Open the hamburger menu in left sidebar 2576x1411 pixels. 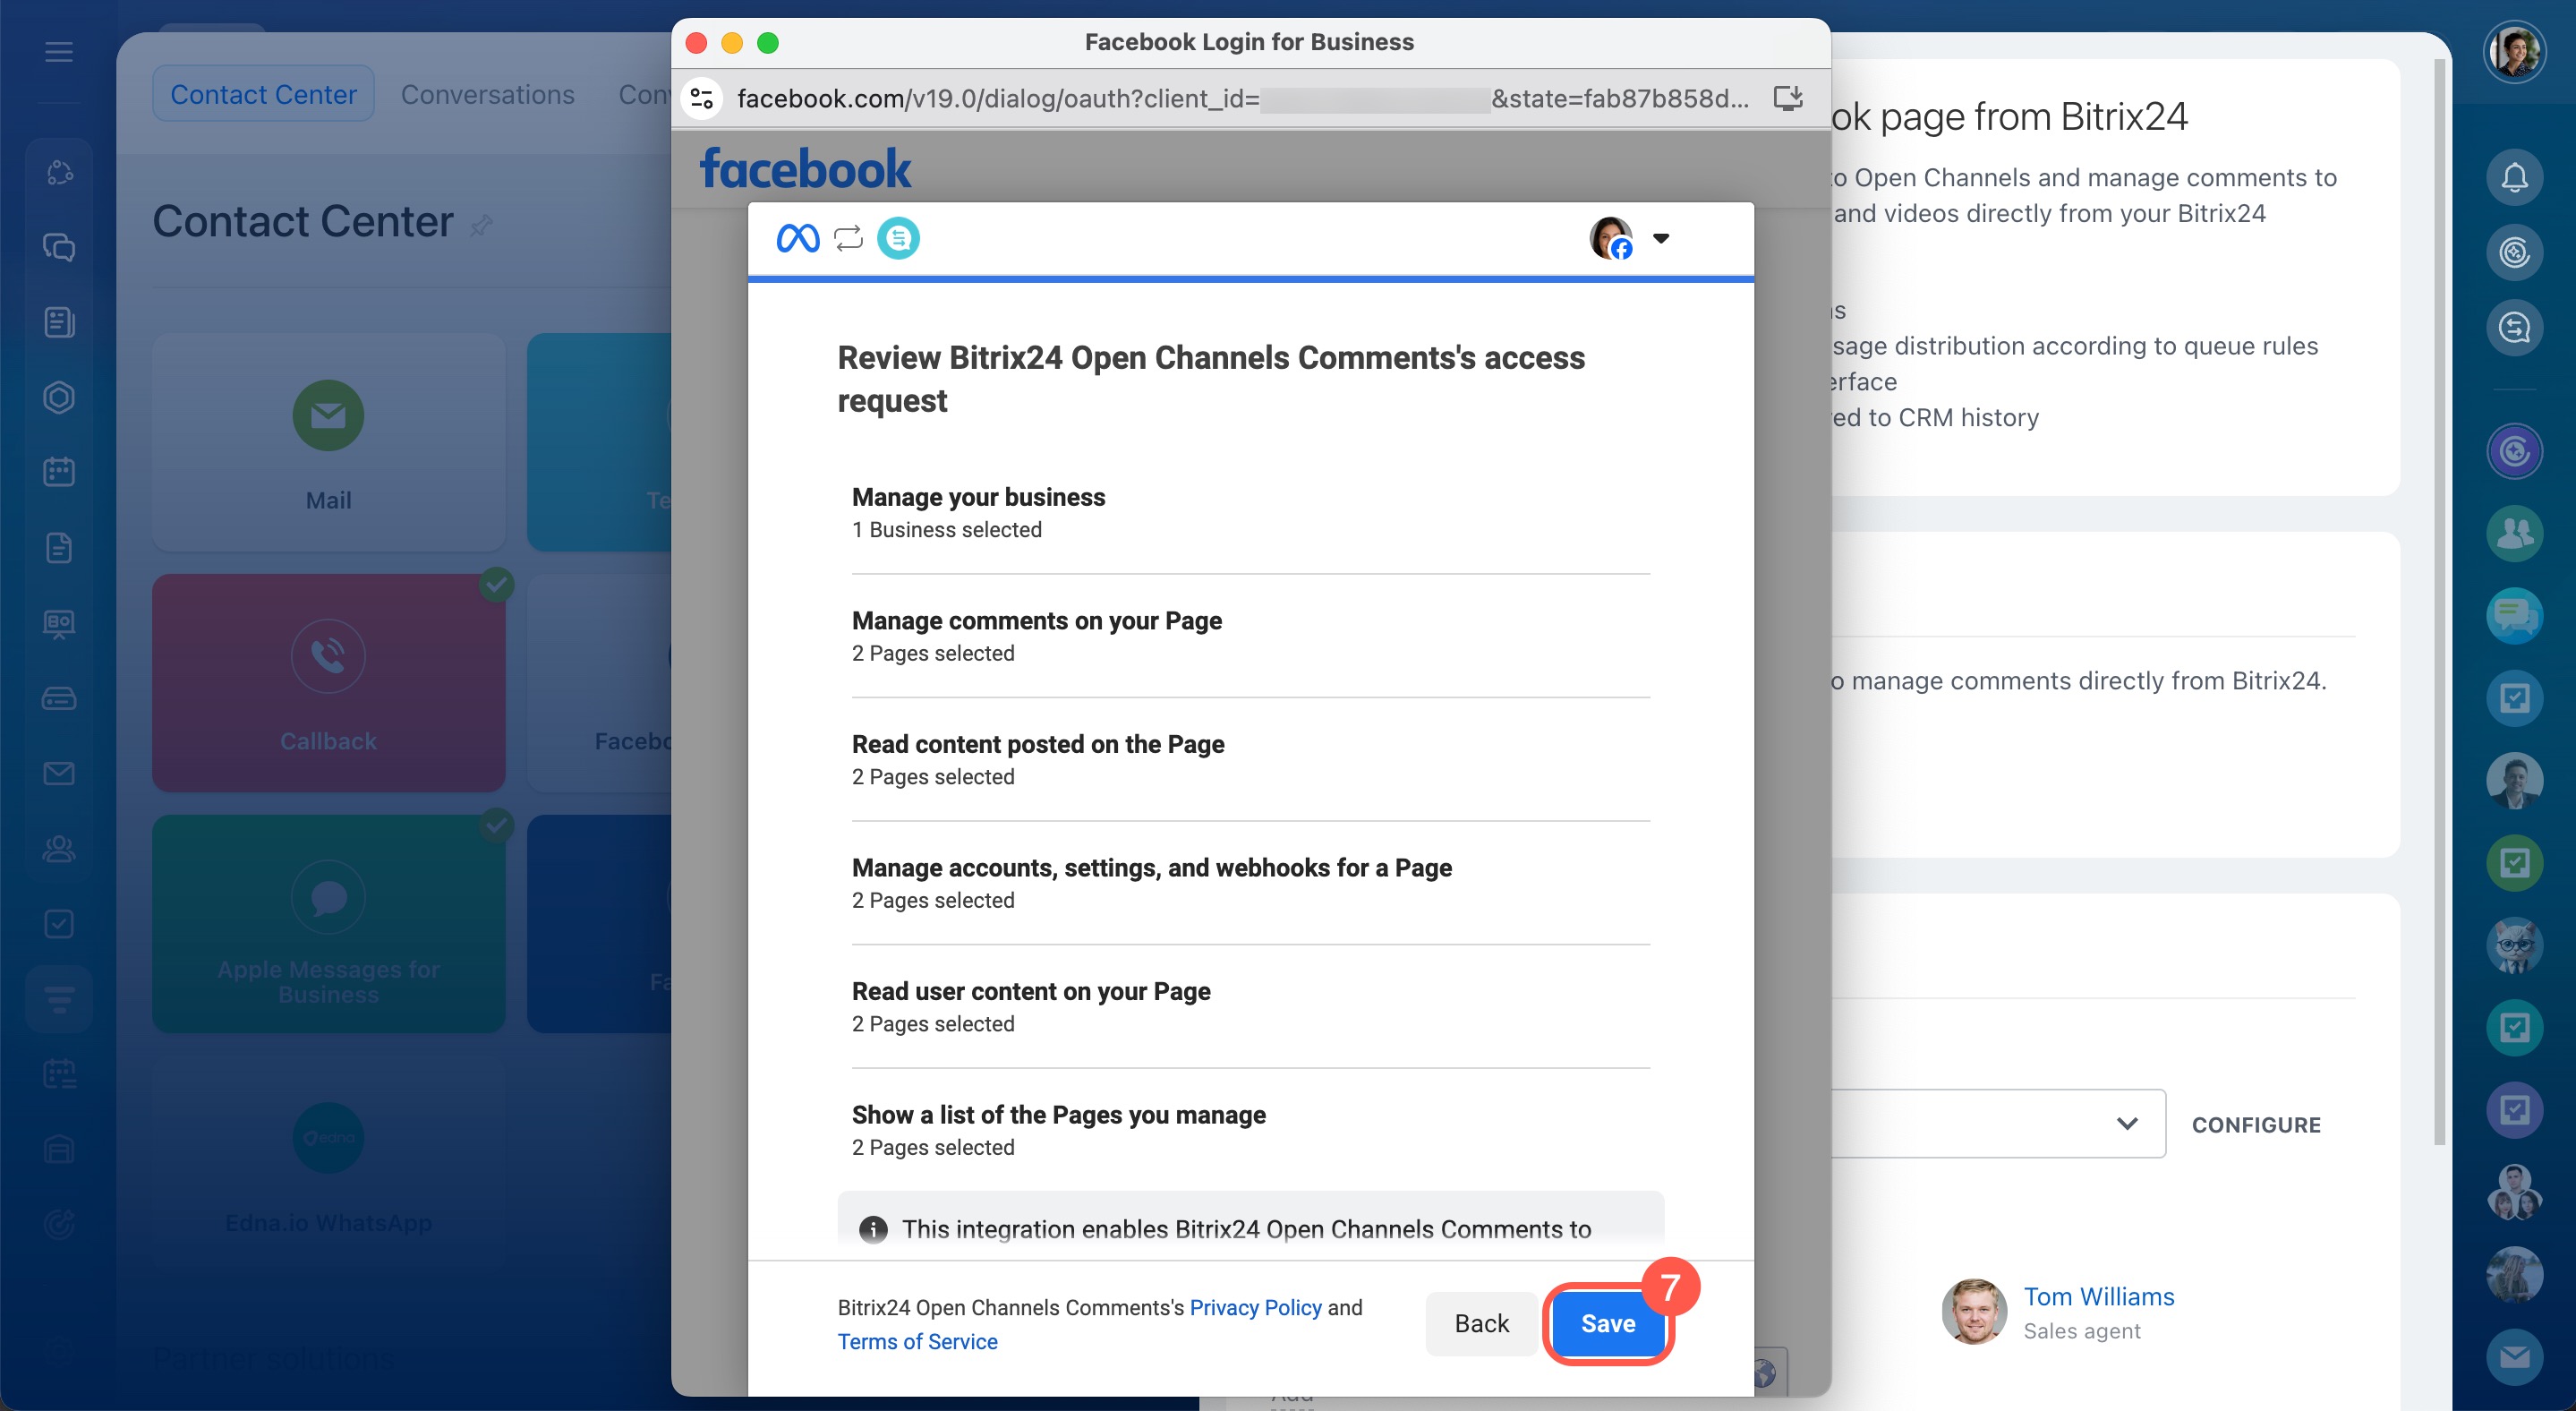59,52
